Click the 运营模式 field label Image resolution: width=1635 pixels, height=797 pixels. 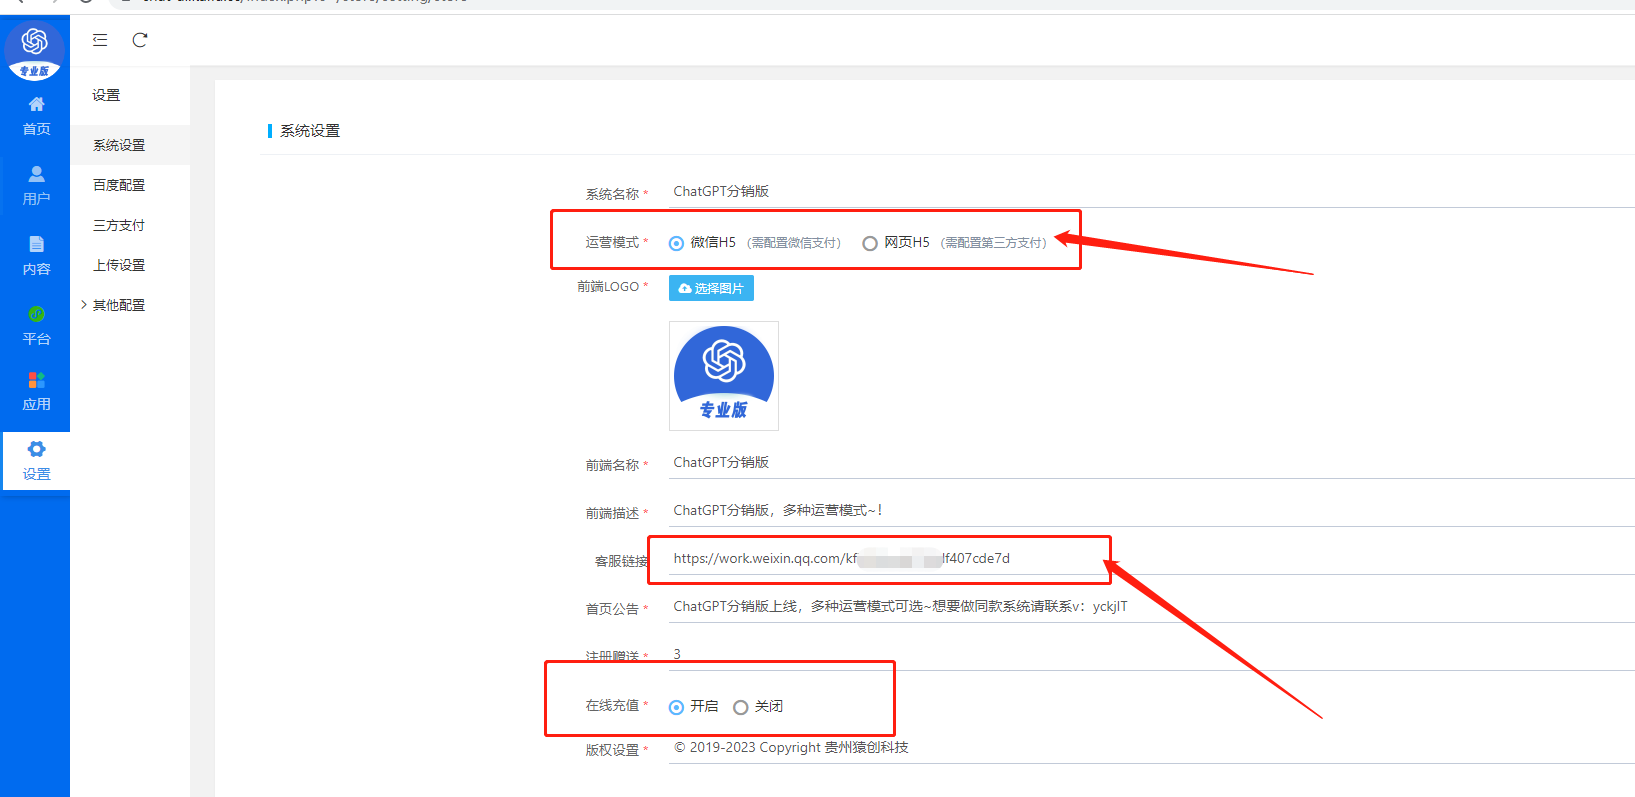point(612,243)
